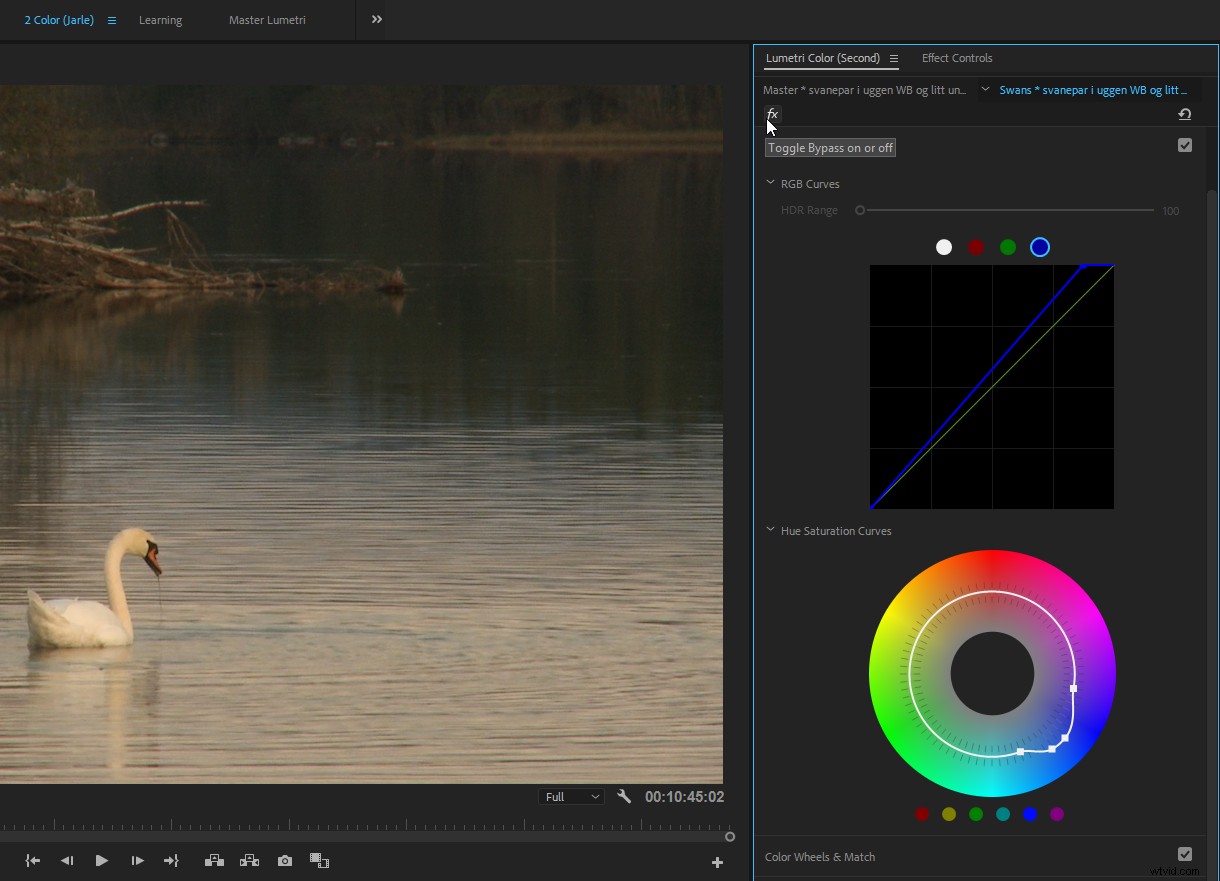1220x881 pixels.
Task: Expand overflow workspaces with the chevron button
Action: click(x=375, y=19)
